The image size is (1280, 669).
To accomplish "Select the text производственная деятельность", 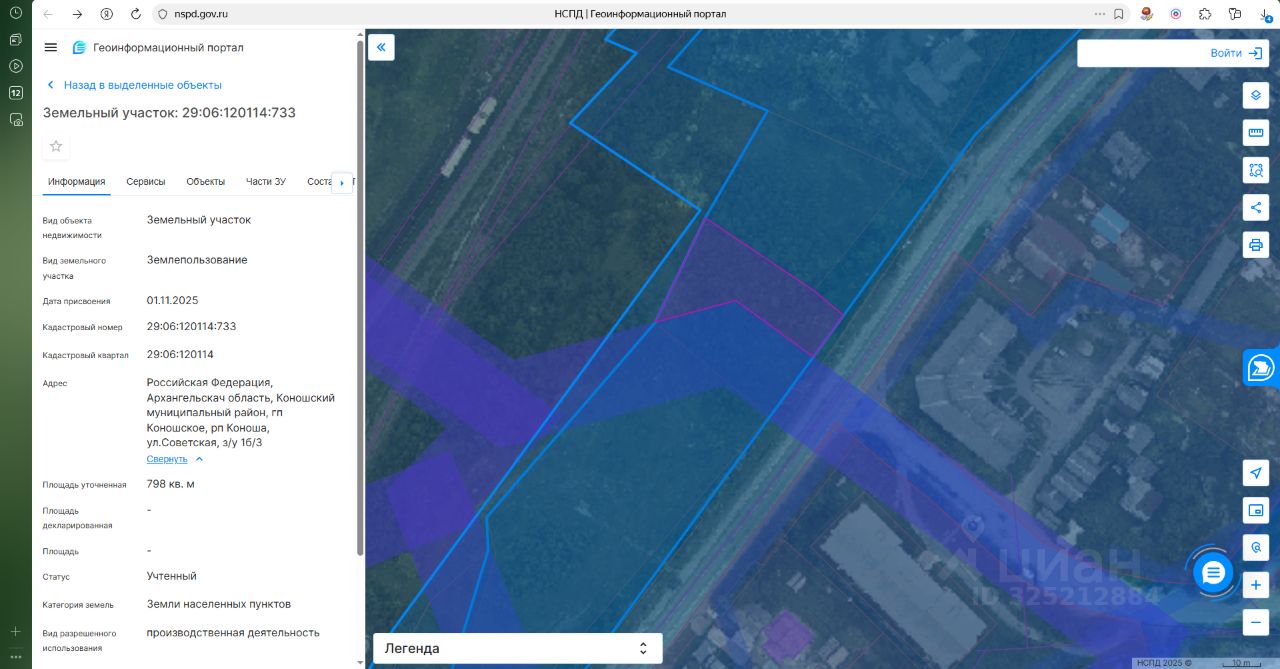I will 233,632.
